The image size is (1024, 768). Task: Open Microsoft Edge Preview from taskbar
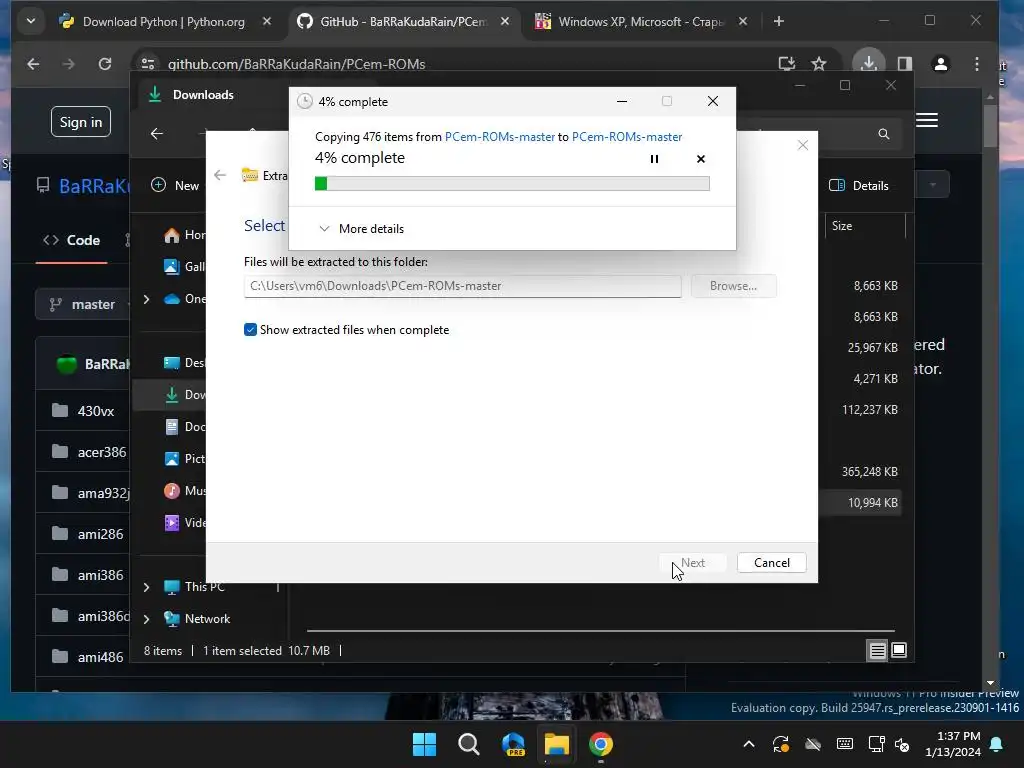point(513,744)
